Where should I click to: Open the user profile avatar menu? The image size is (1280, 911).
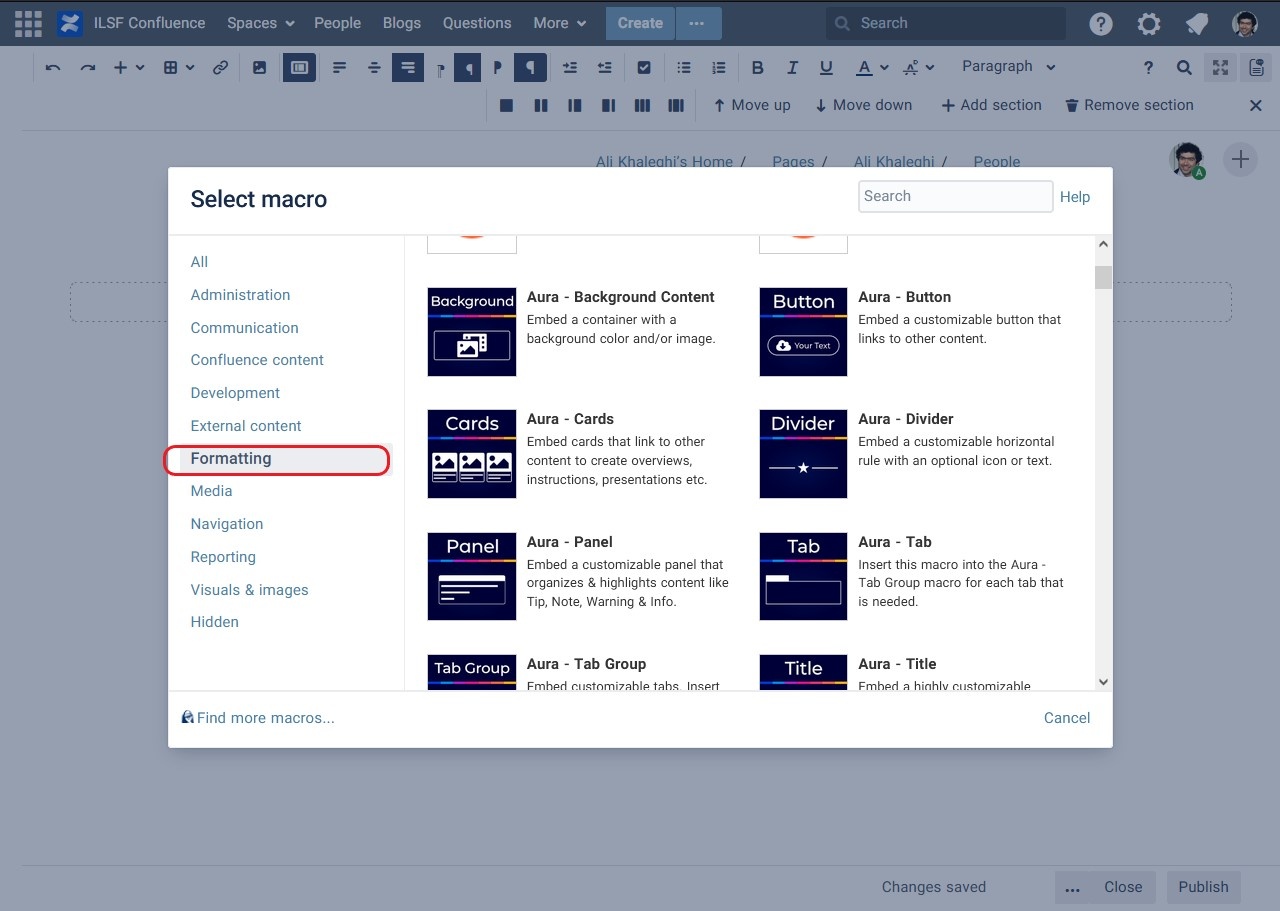point(1245,24)
